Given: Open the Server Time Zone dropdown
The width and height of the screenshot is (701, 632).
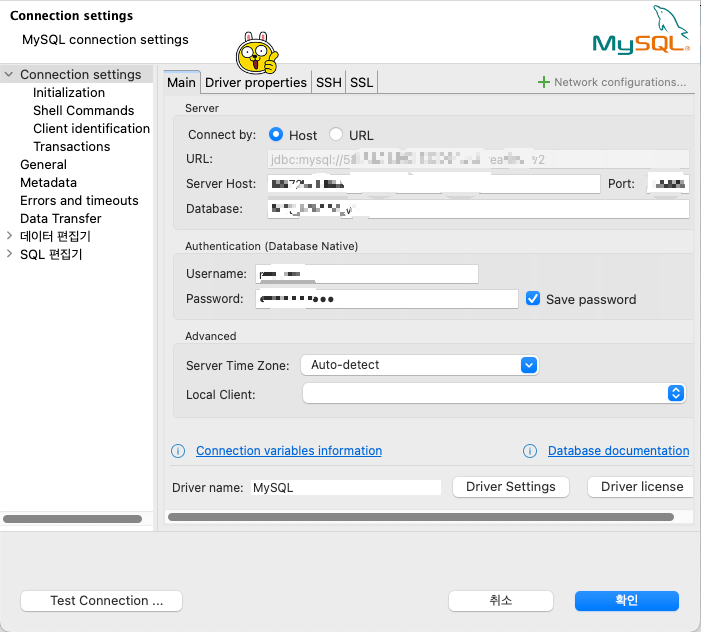Looking at the screenshot, I should tap(419, 365).
